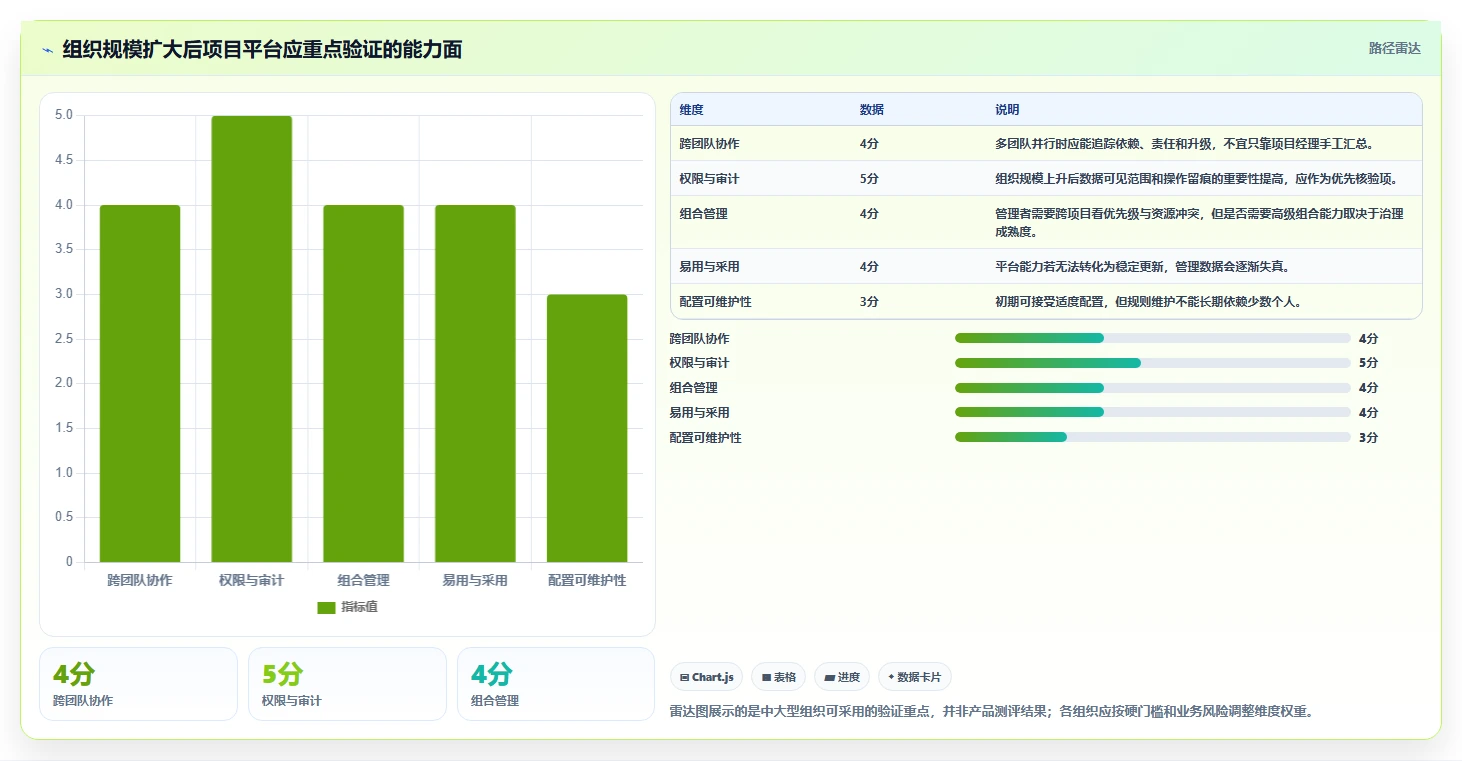Select the 数据卡片 tag chip
Image resolution: width=1462 pixels, height=761 pixels.
tap(915, 677)
